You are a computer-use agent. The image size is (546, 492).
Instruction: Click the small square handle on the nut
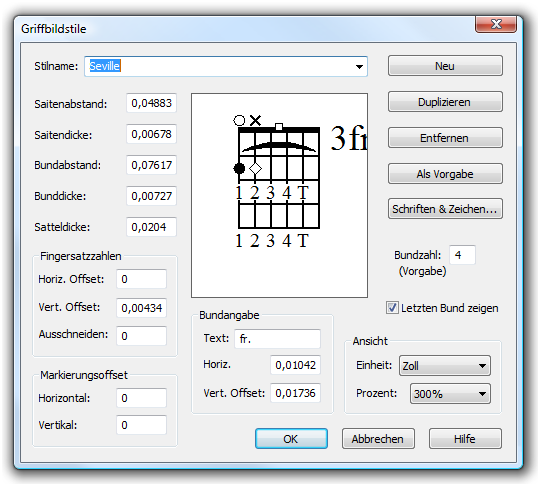(x=279, y=127)
